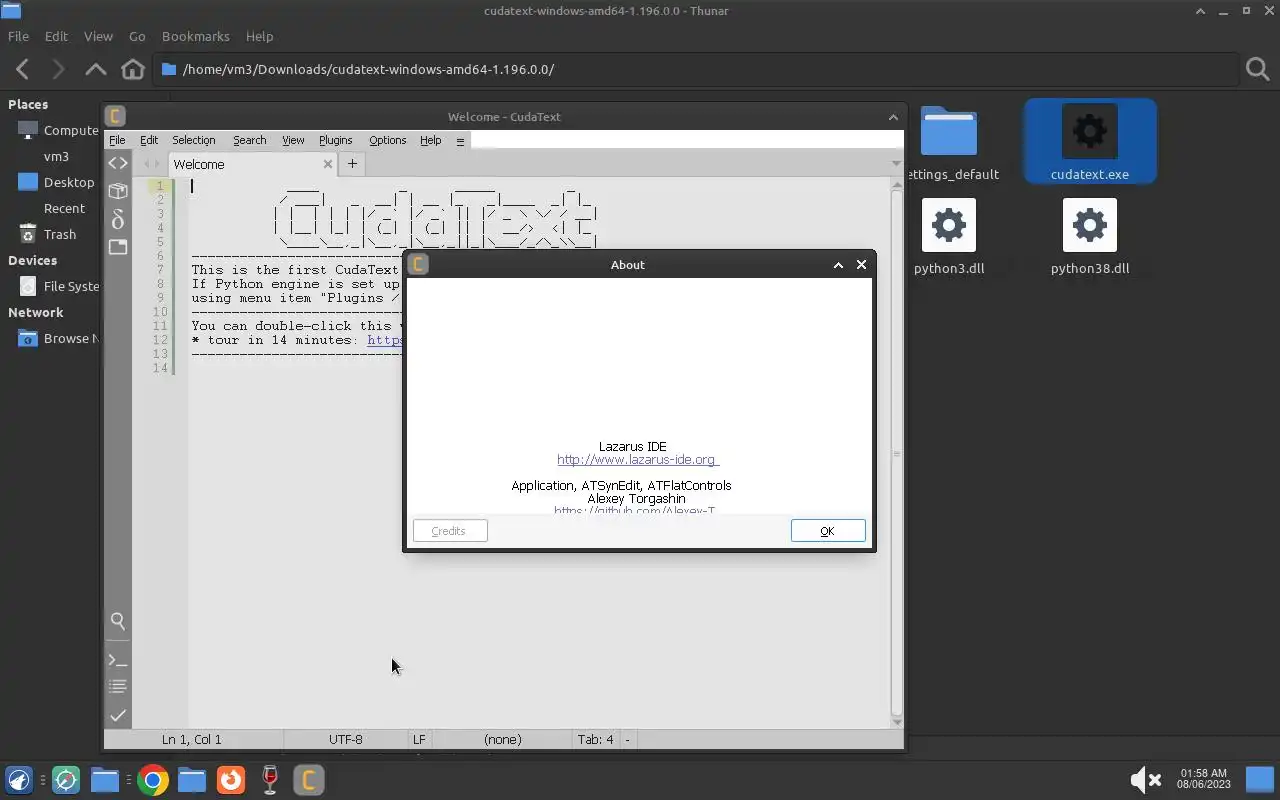This screenshot has width=1280, height=800.
Task: Open the Plugins menu in CudaText
Action: [335, 140]
